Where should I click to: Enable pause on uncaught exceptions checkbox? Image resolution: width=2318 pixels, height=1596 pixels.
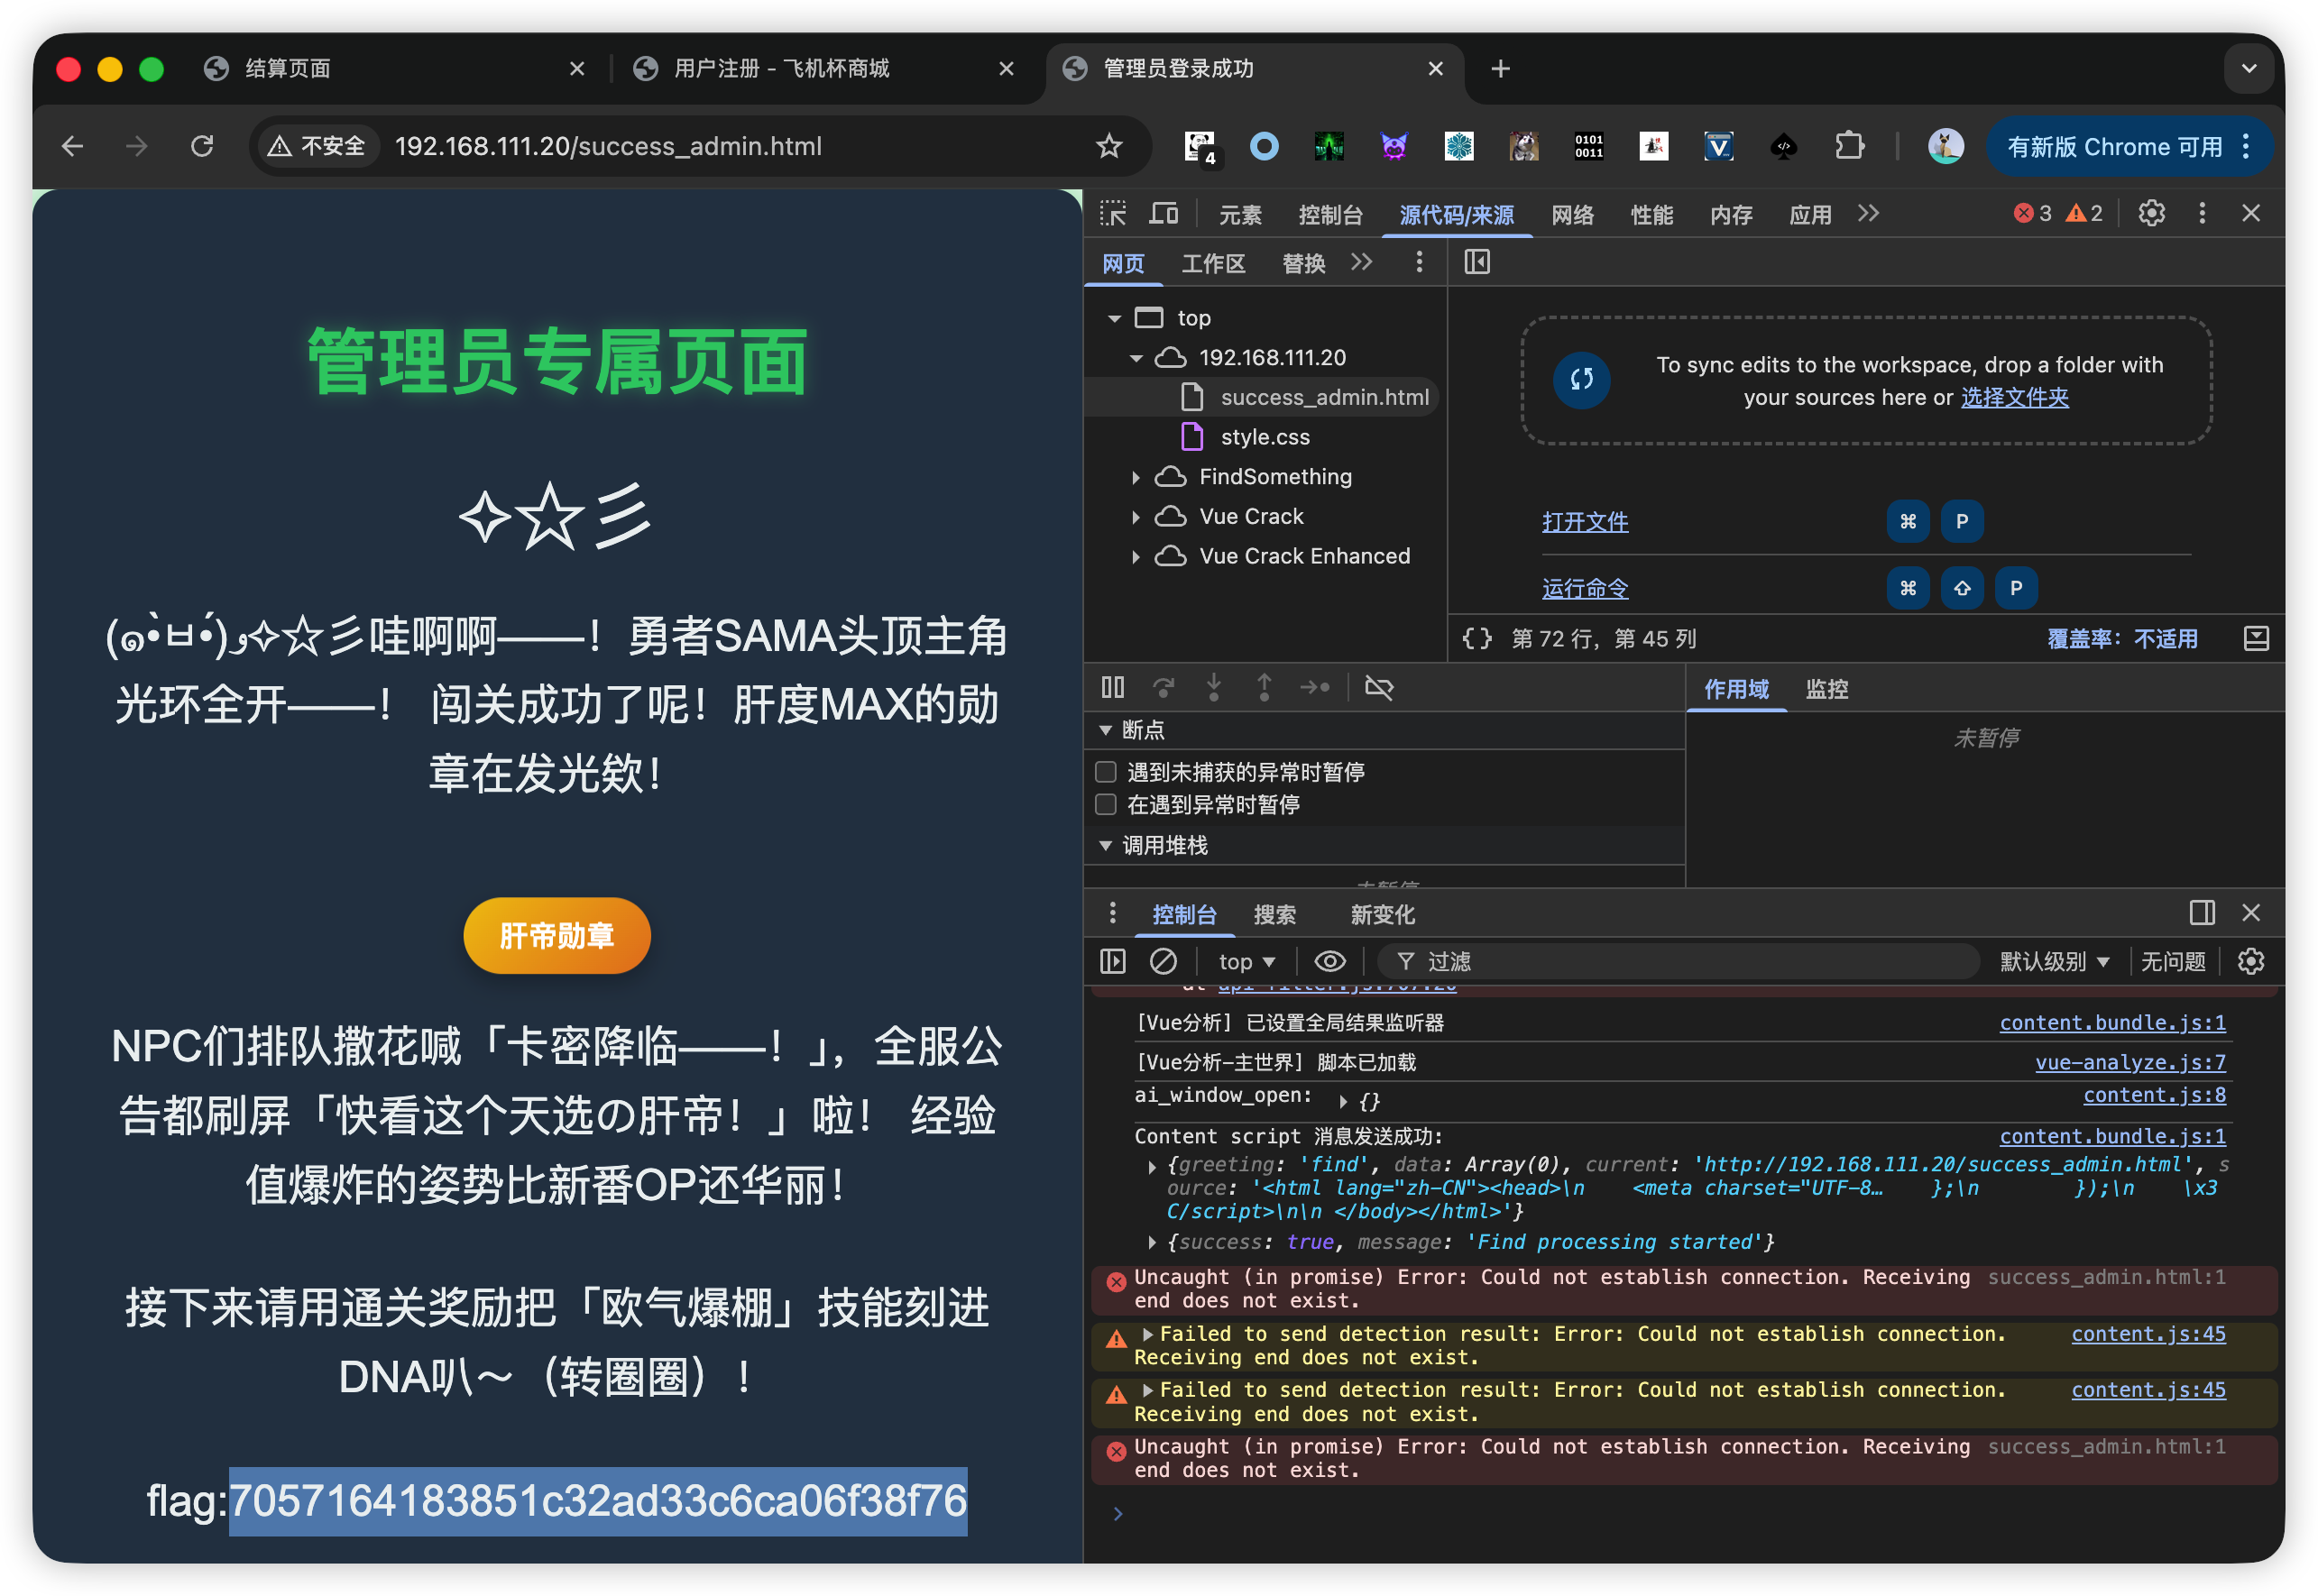1106,772
